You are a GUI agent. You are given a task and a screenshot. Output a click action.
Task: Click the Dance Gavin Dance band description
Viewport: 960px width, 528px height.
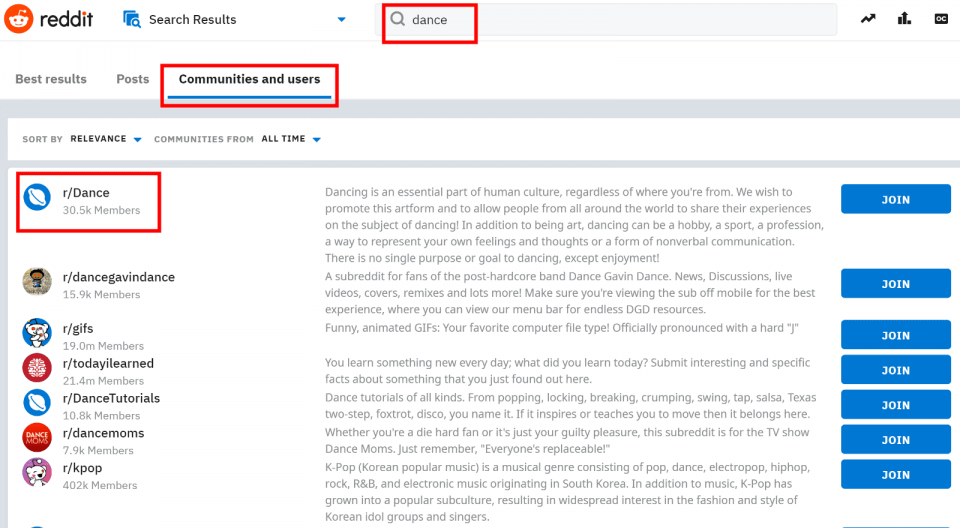(570, 293)
